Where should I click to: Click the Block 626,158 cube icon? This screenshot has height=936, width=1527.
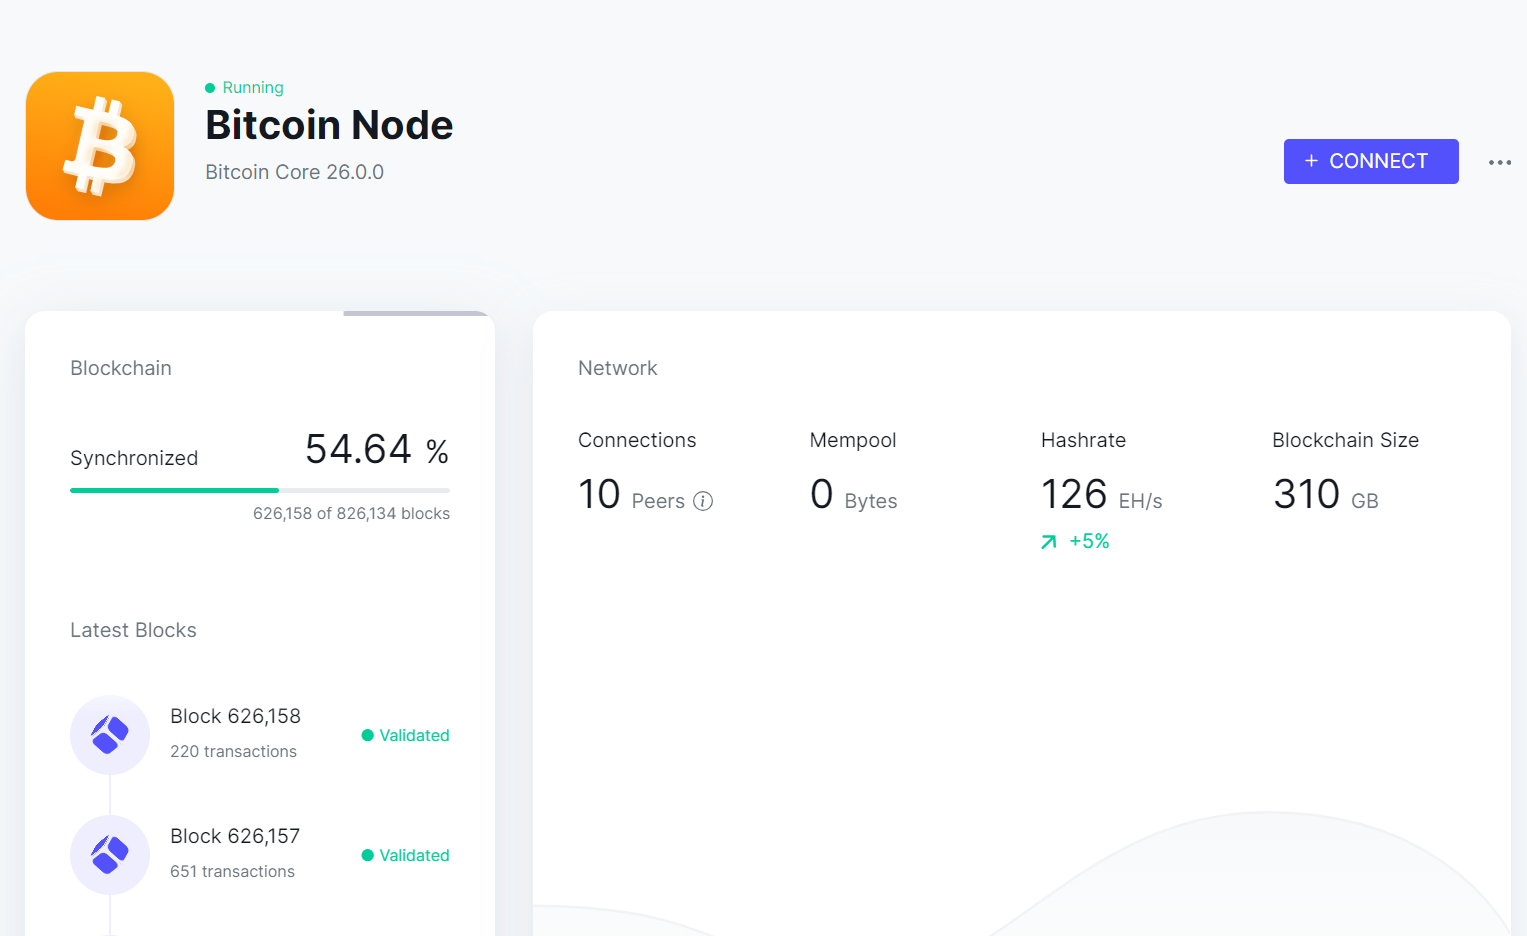pos(110,735)
